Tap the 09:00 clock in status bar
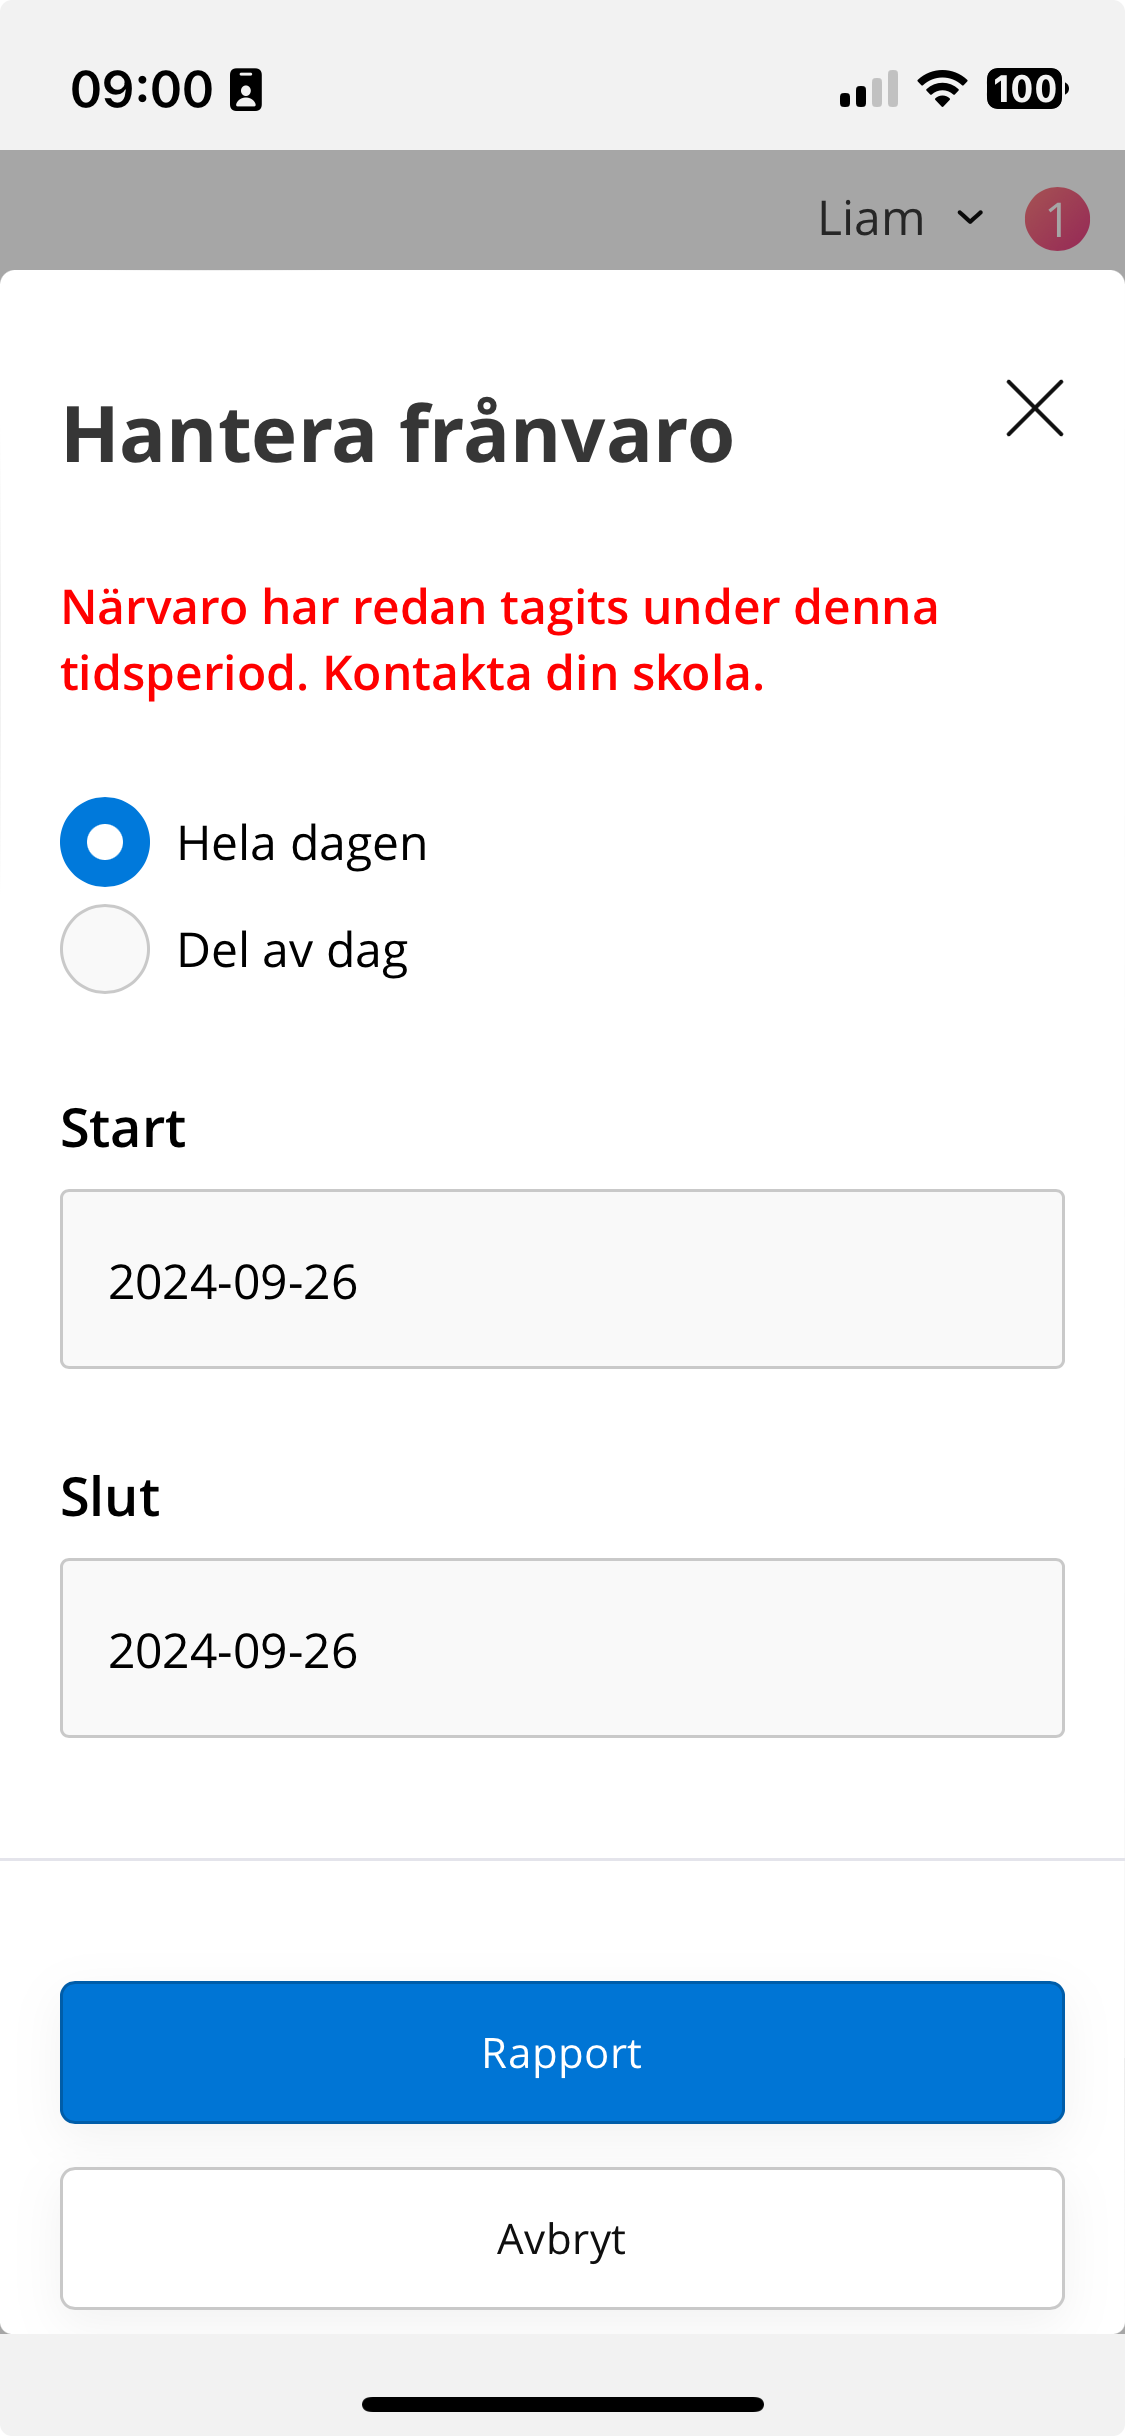Viewport: 1125px width, 2436px height. 142,89
